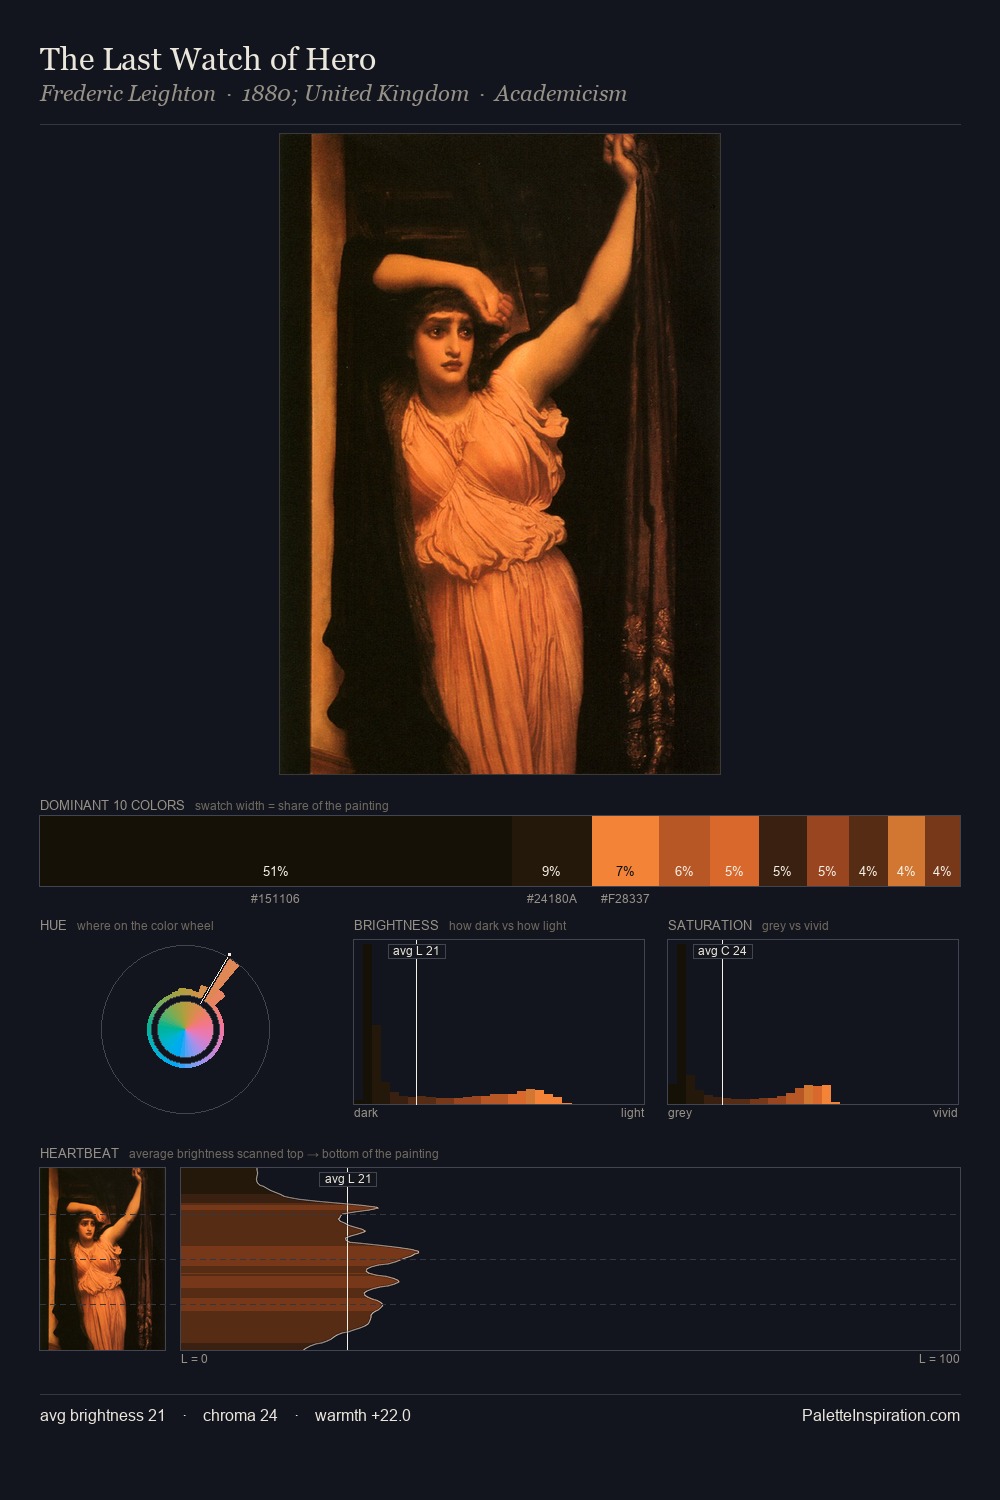
Task: Click the SATURATION section heading
Action: 710,925
